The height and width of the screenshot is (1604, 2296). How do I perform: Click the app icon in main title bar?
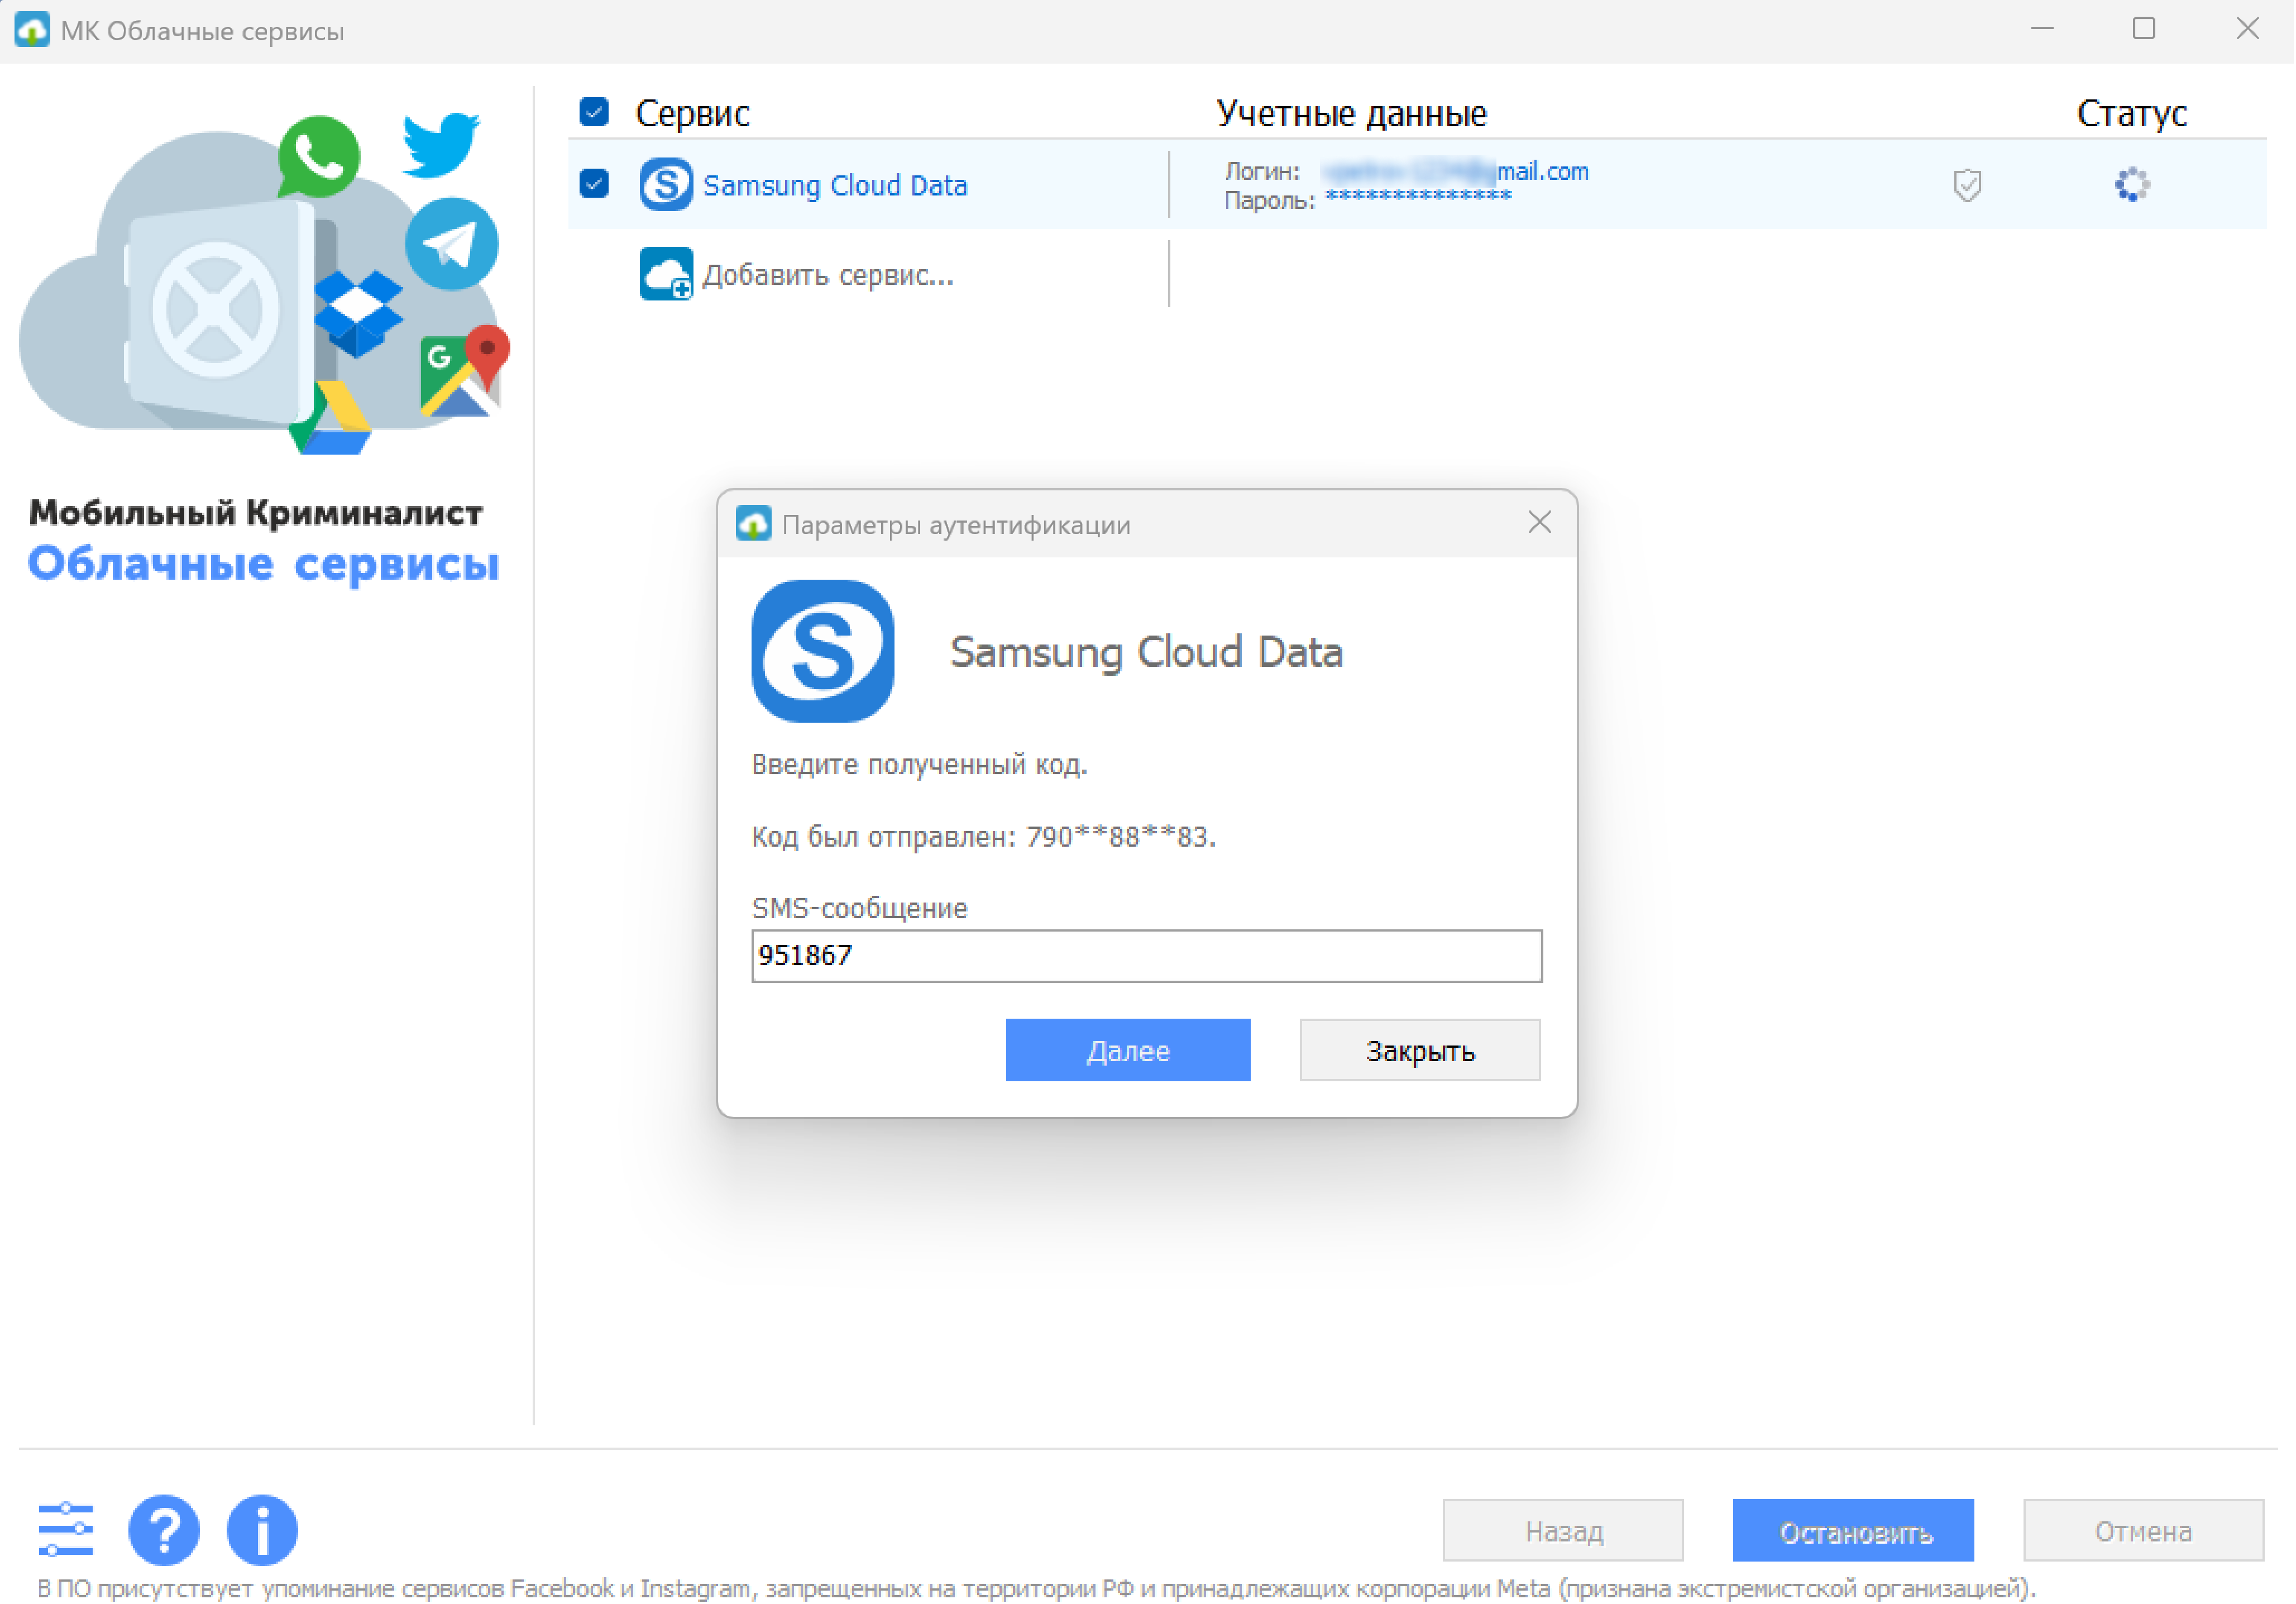tap(32, 30)
